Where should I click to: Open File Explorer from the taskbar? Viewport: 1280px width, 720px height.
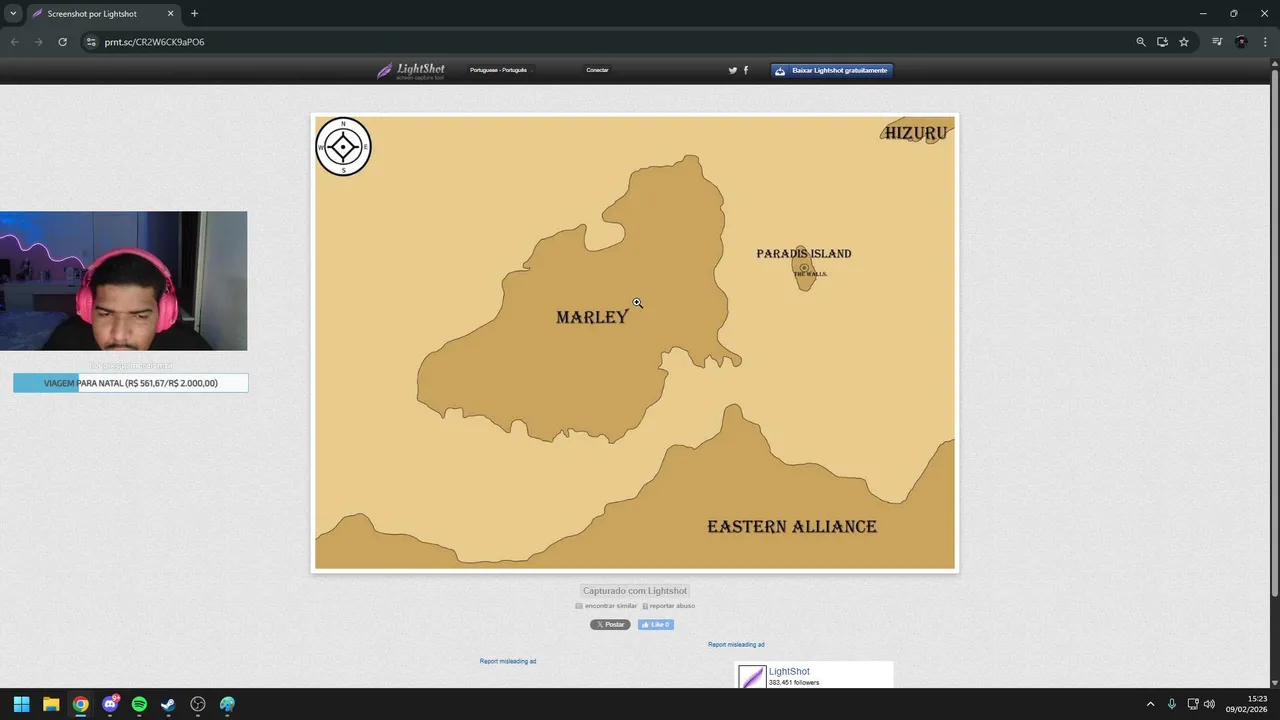[51, 704]
